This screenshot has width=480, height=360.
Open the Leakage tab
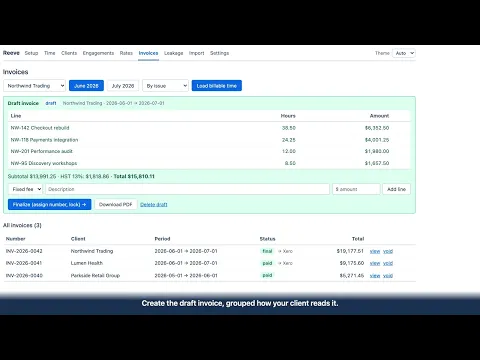click(x=174, y=53)
